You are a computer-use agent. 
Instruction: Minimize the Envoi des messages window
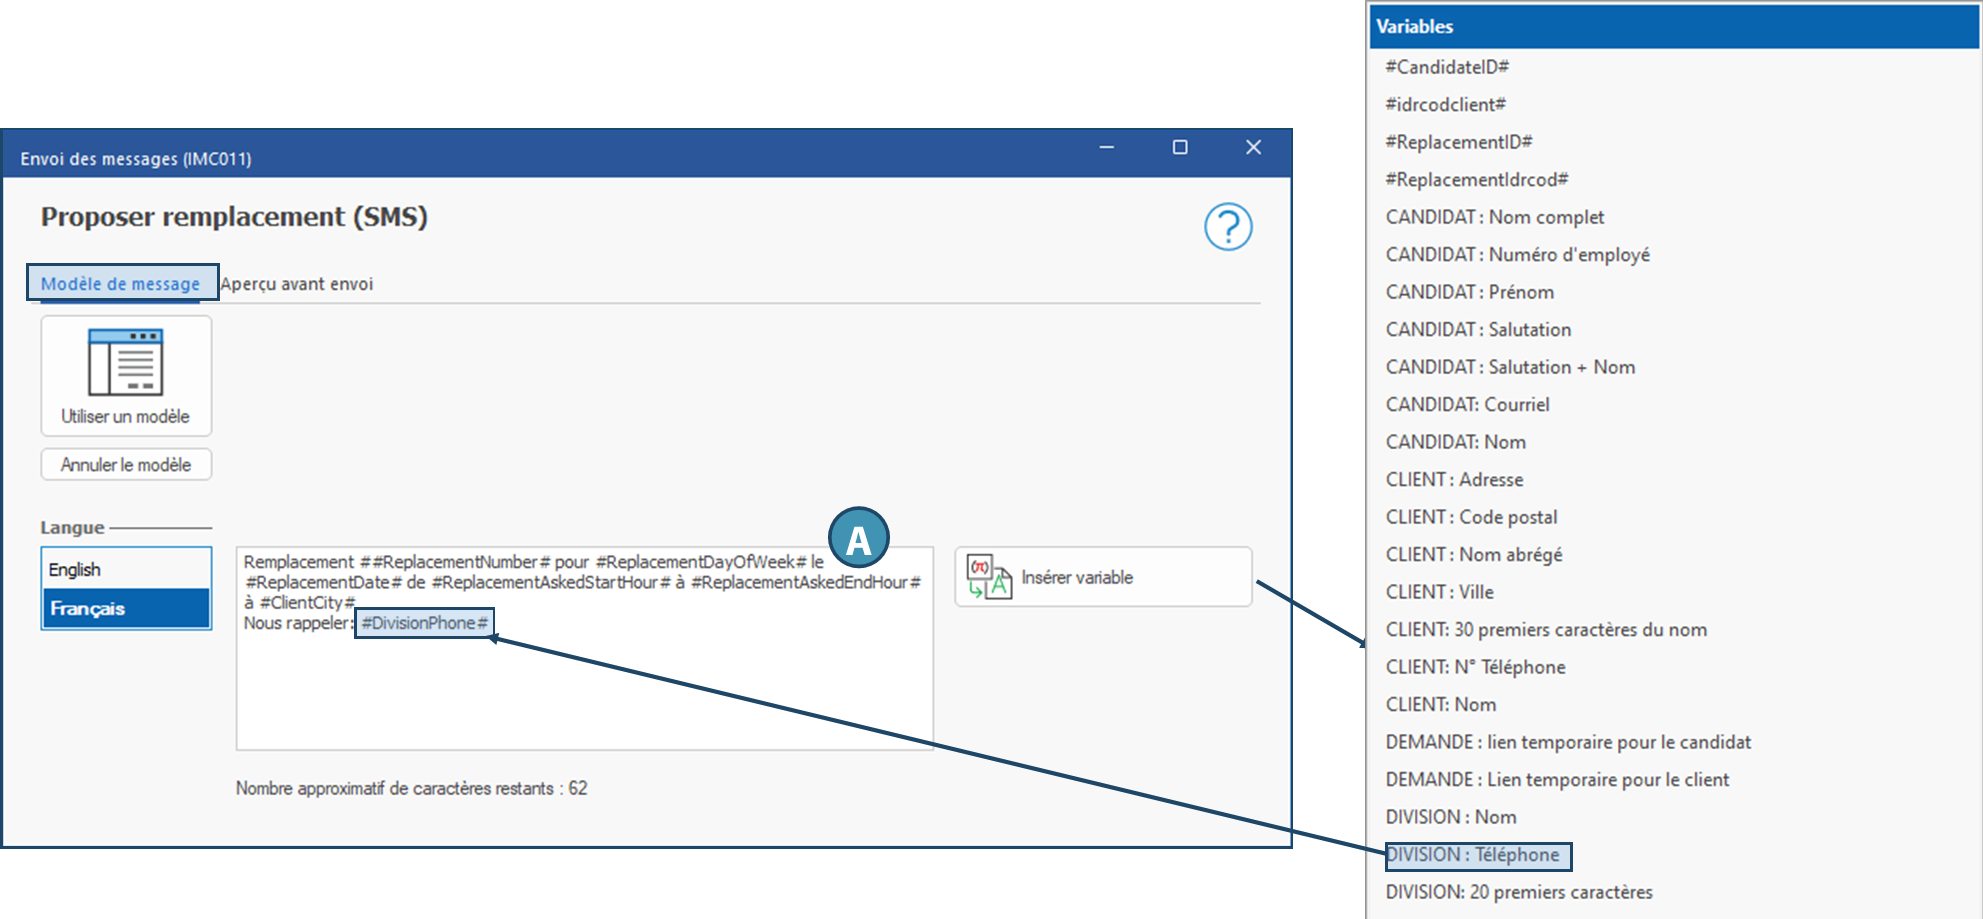tap(1107, 148)
